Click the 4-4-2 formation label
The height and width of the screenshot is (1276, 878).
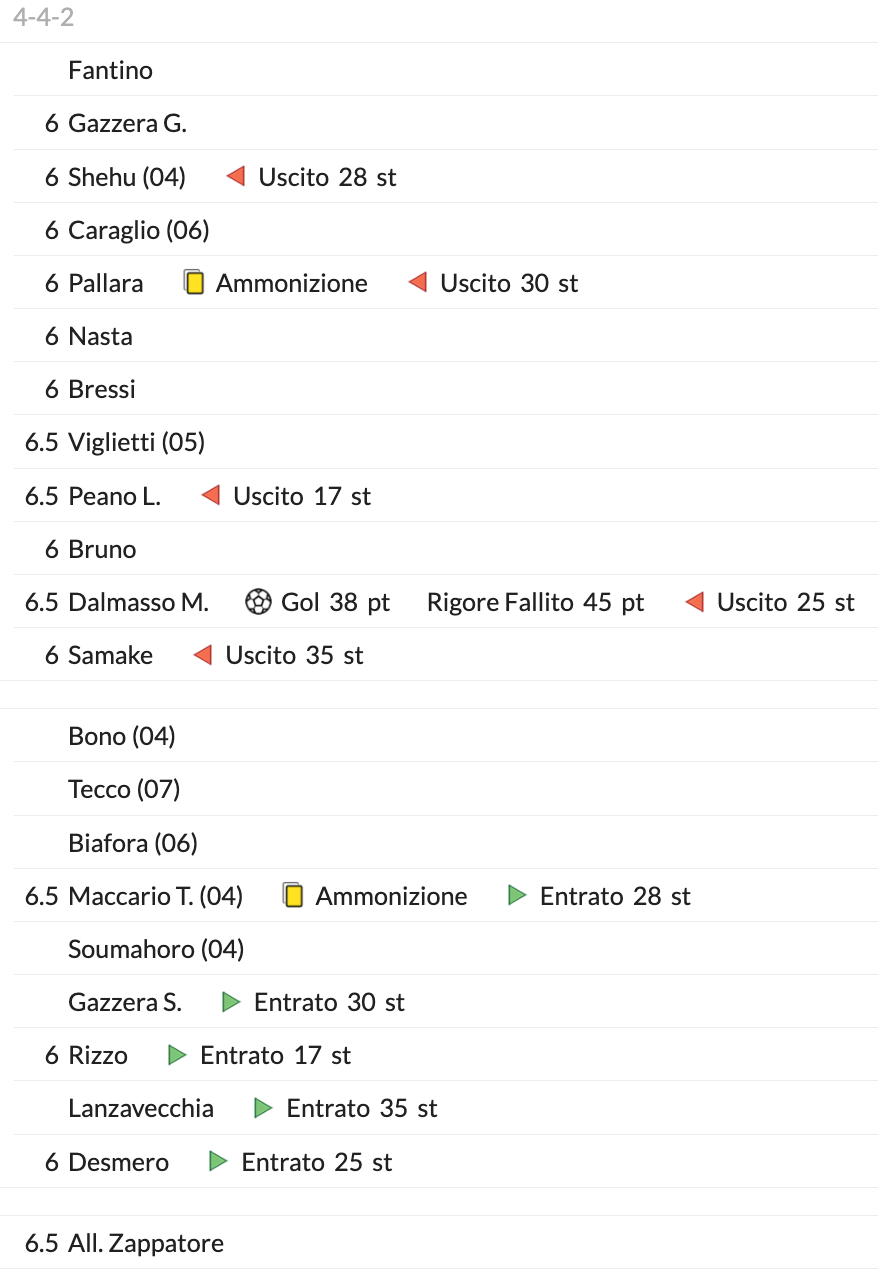[44, 17]
